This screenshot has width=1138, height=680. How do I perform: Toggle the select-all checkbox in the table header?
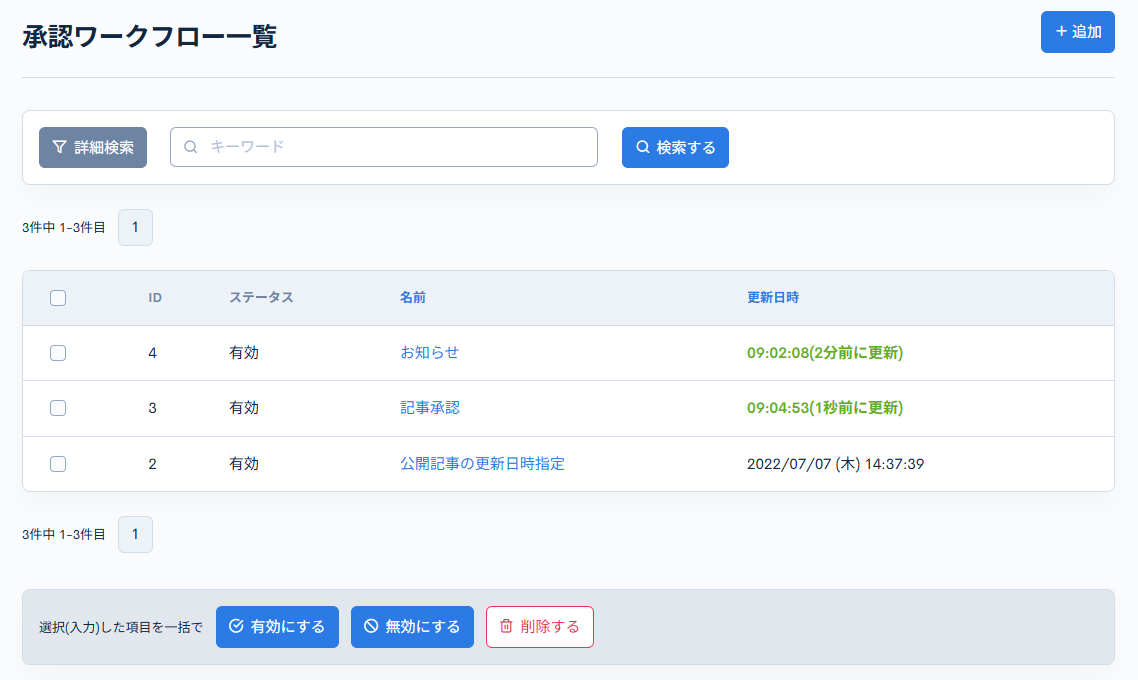58,297
